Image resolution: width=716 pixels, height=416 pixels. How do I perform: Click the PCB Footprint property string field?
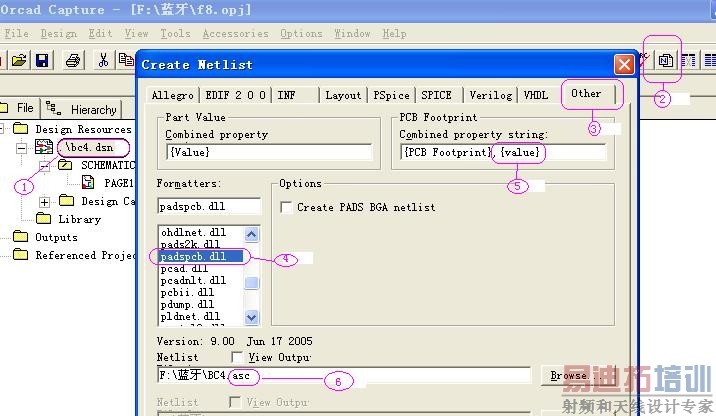click(503, 152)
